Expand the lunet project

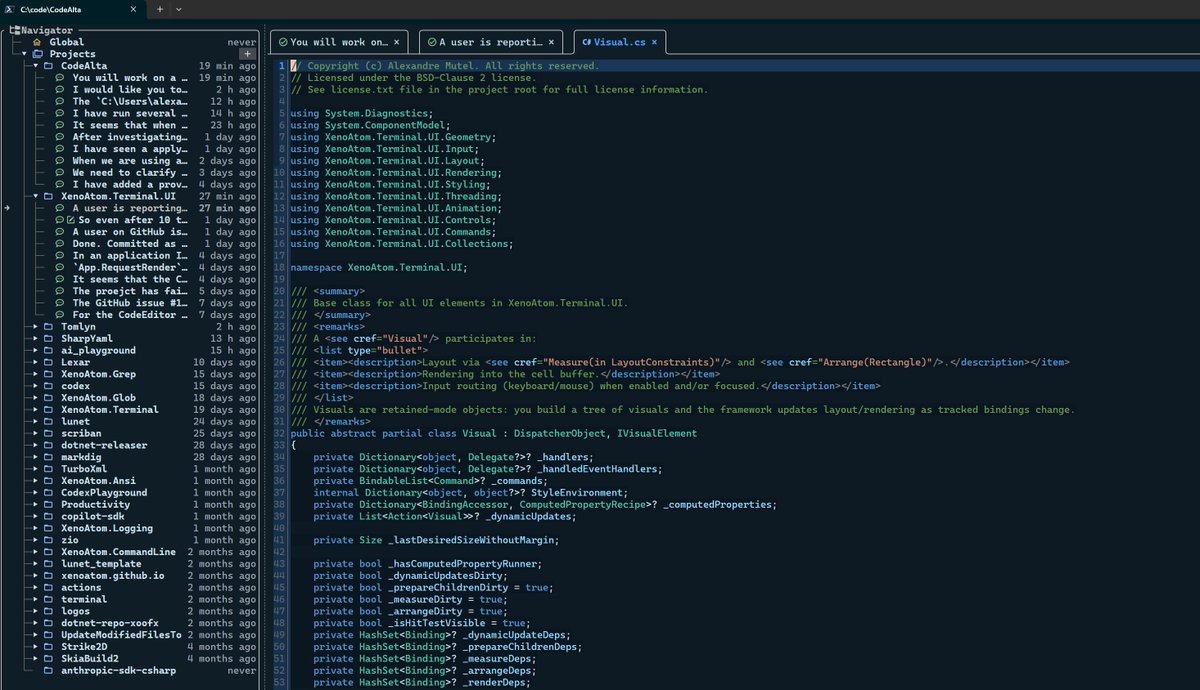pyautogui.click(x=36, y=421)
